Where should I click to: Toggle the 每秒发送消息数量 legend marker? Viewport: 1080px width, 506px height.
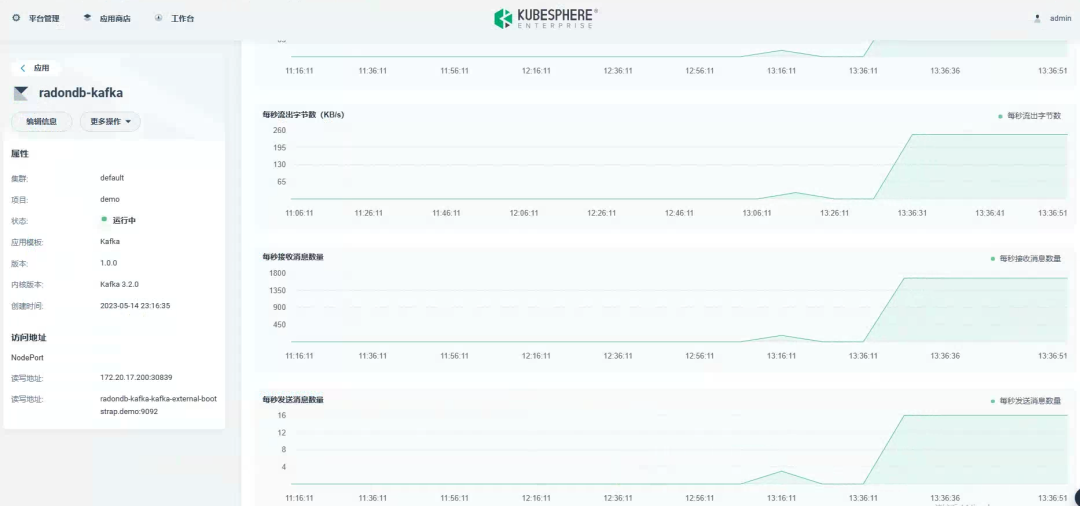click(x=993, y=401)
